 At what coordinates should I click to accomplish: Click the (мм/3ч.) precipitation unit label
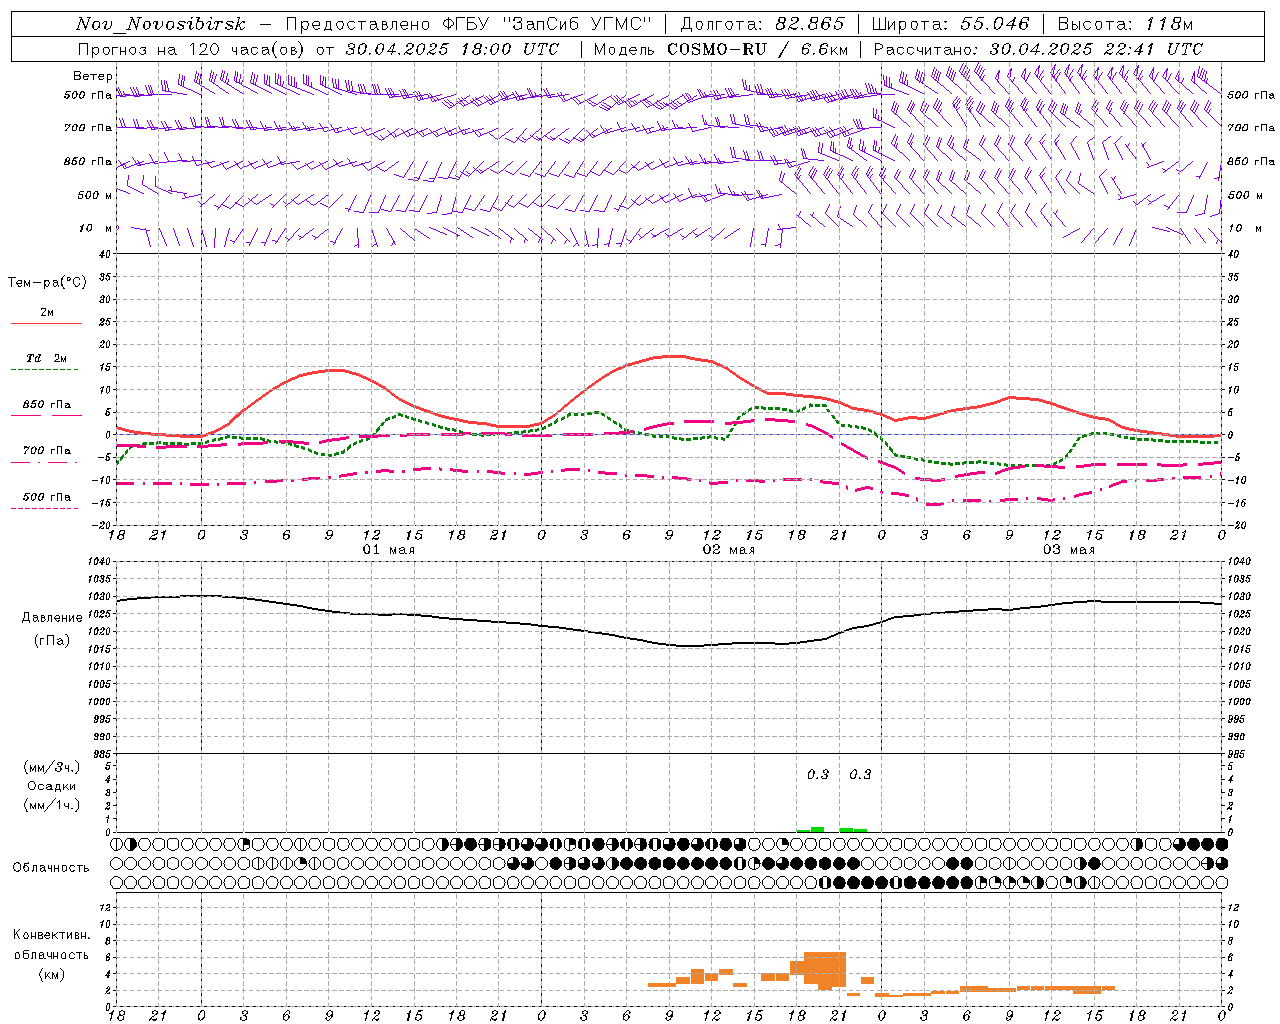(52, 767)
